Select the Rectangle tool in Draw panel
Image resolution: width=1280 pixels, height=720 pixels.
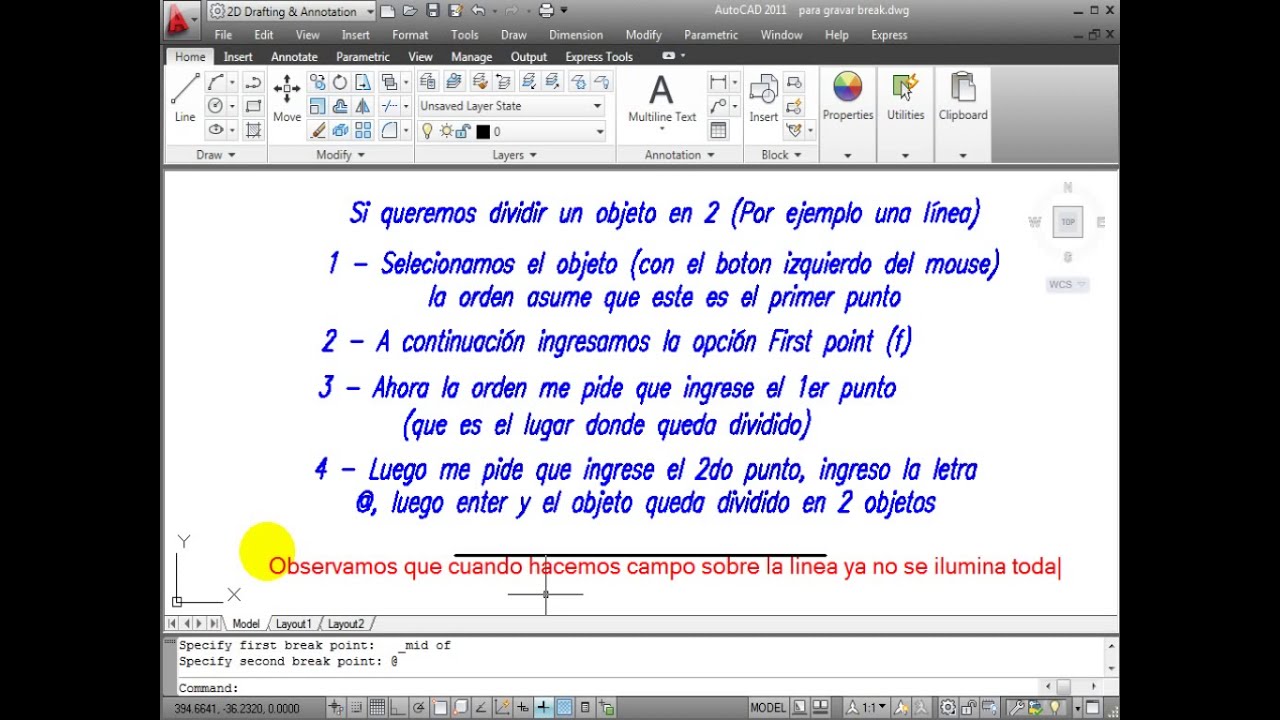point(253,106)
